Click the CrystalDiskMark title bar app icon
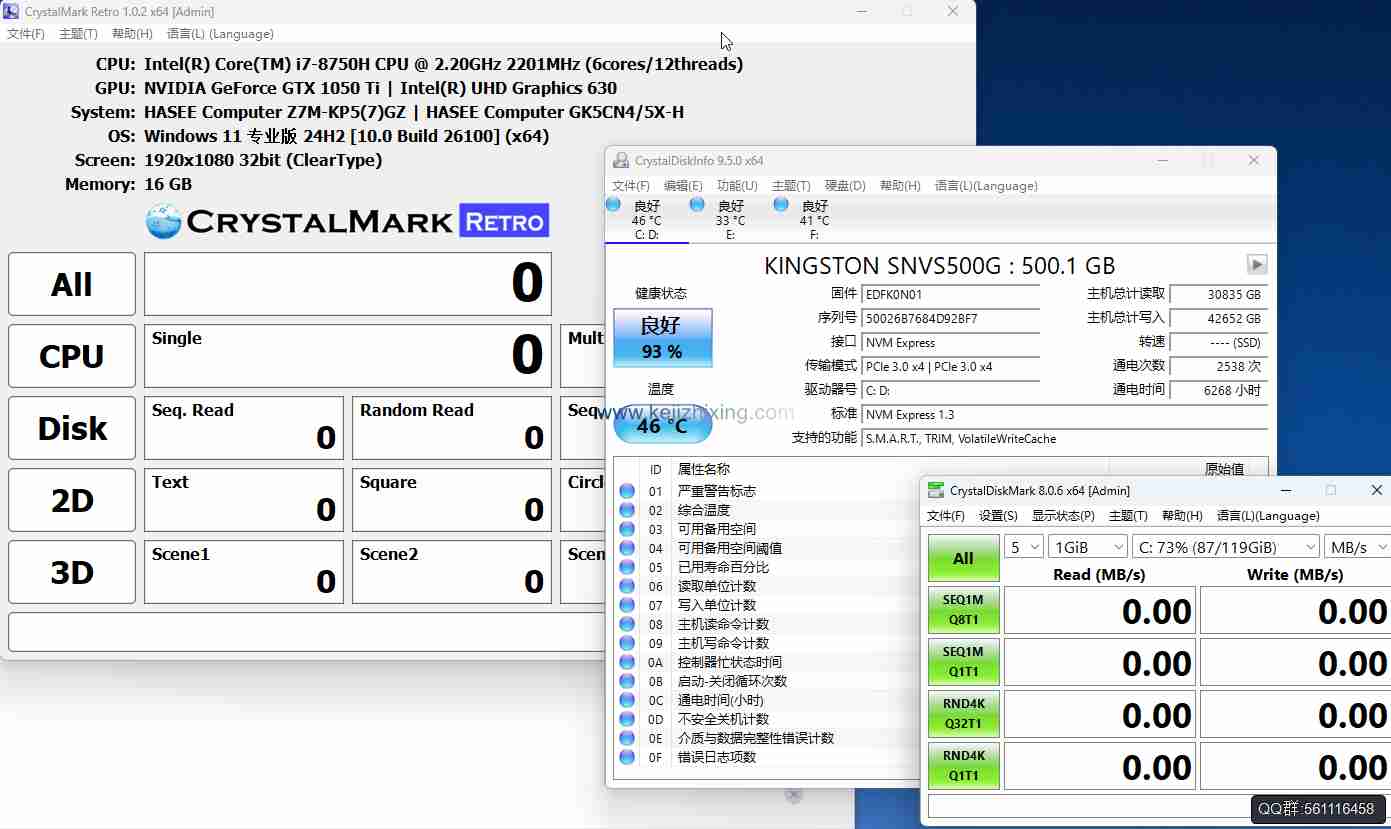Image resolution: width=1391 pixels, height=829 pixels. tap(935, 490)
